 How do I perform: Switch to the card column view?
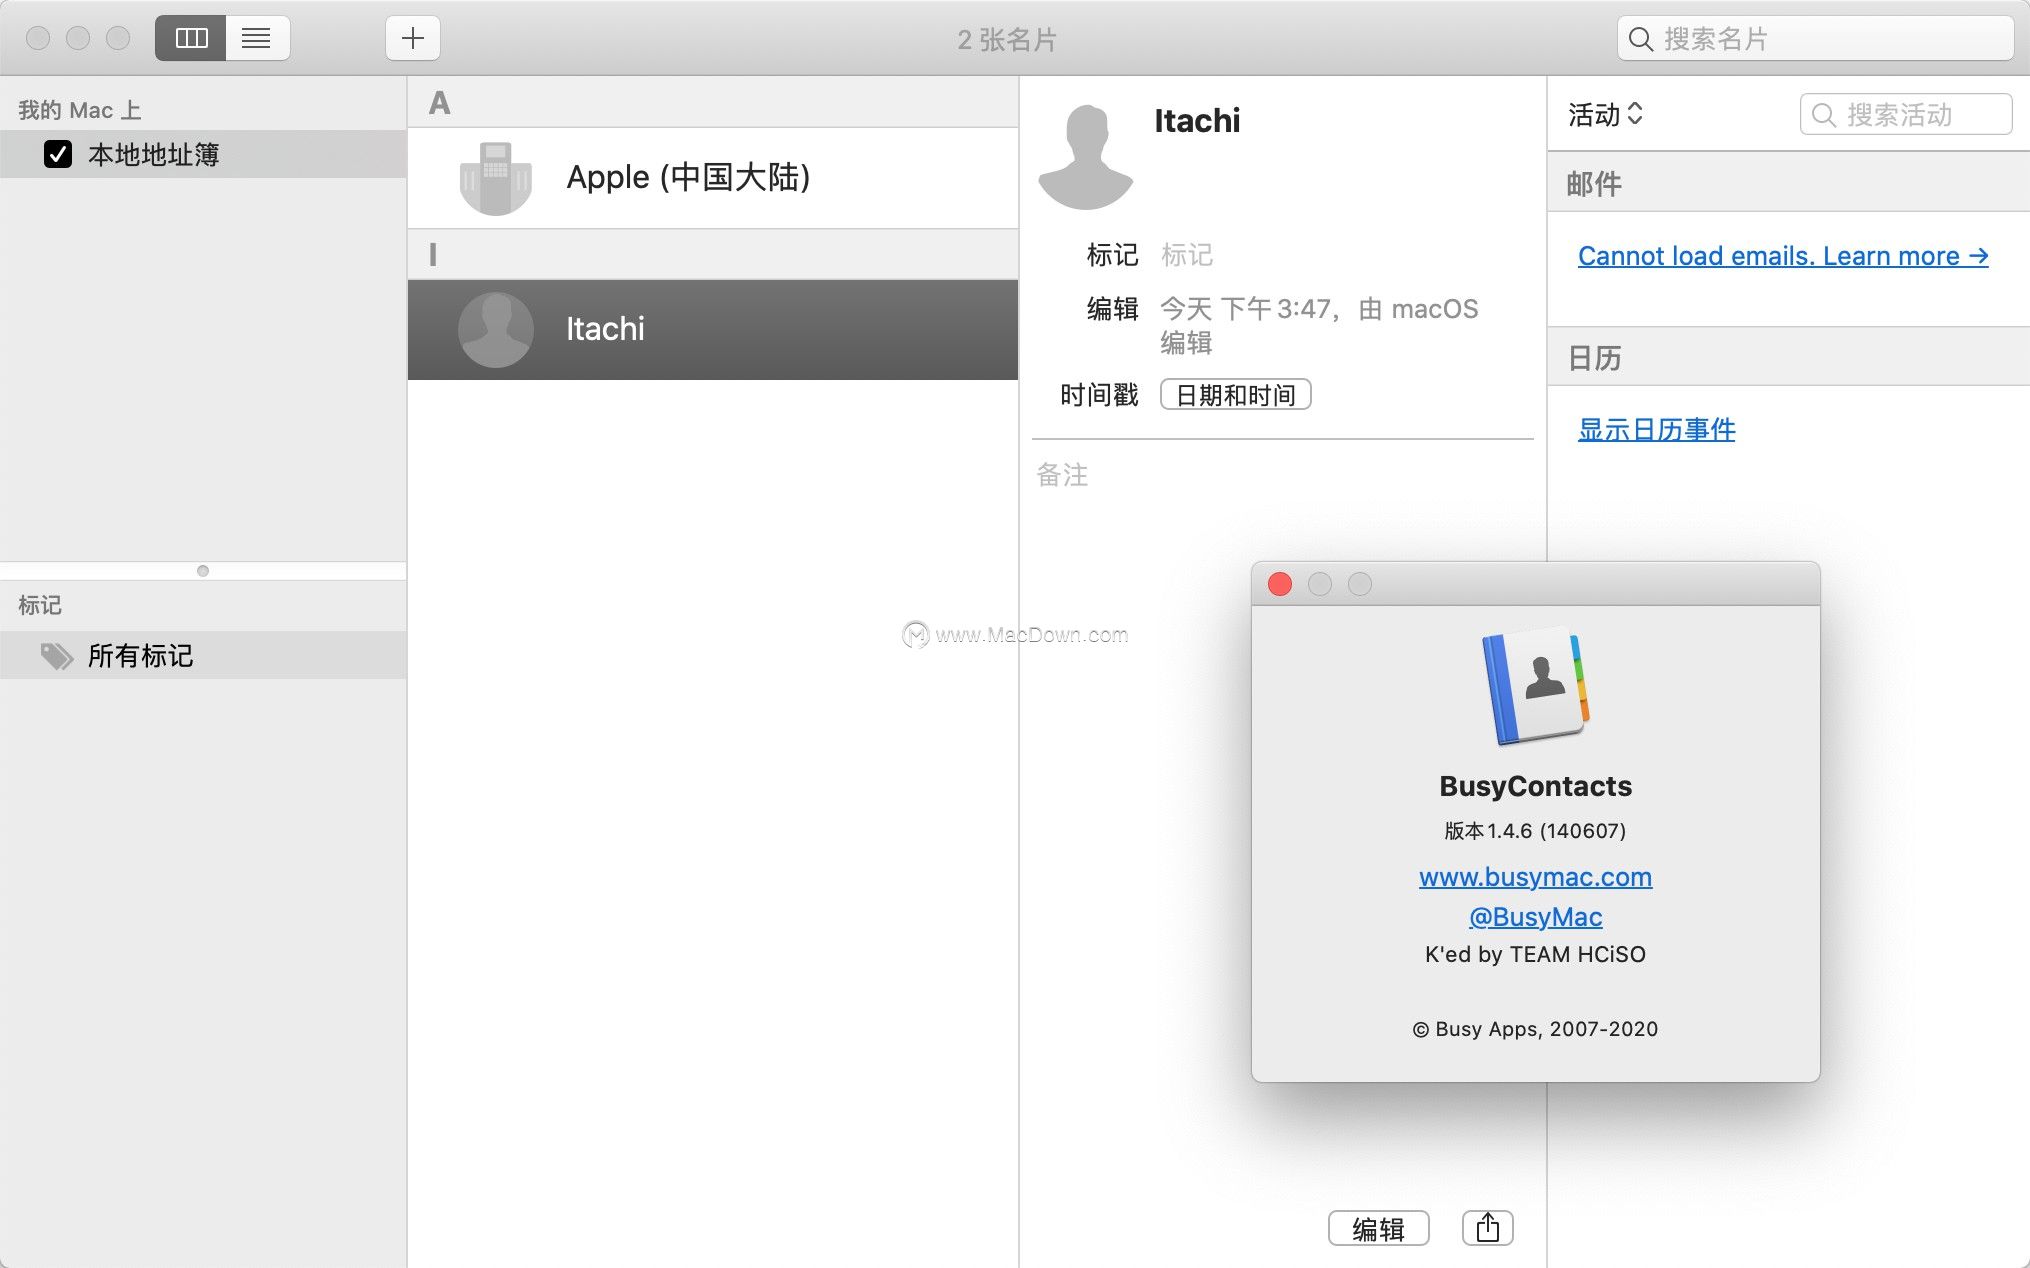[x=191, y=38]
